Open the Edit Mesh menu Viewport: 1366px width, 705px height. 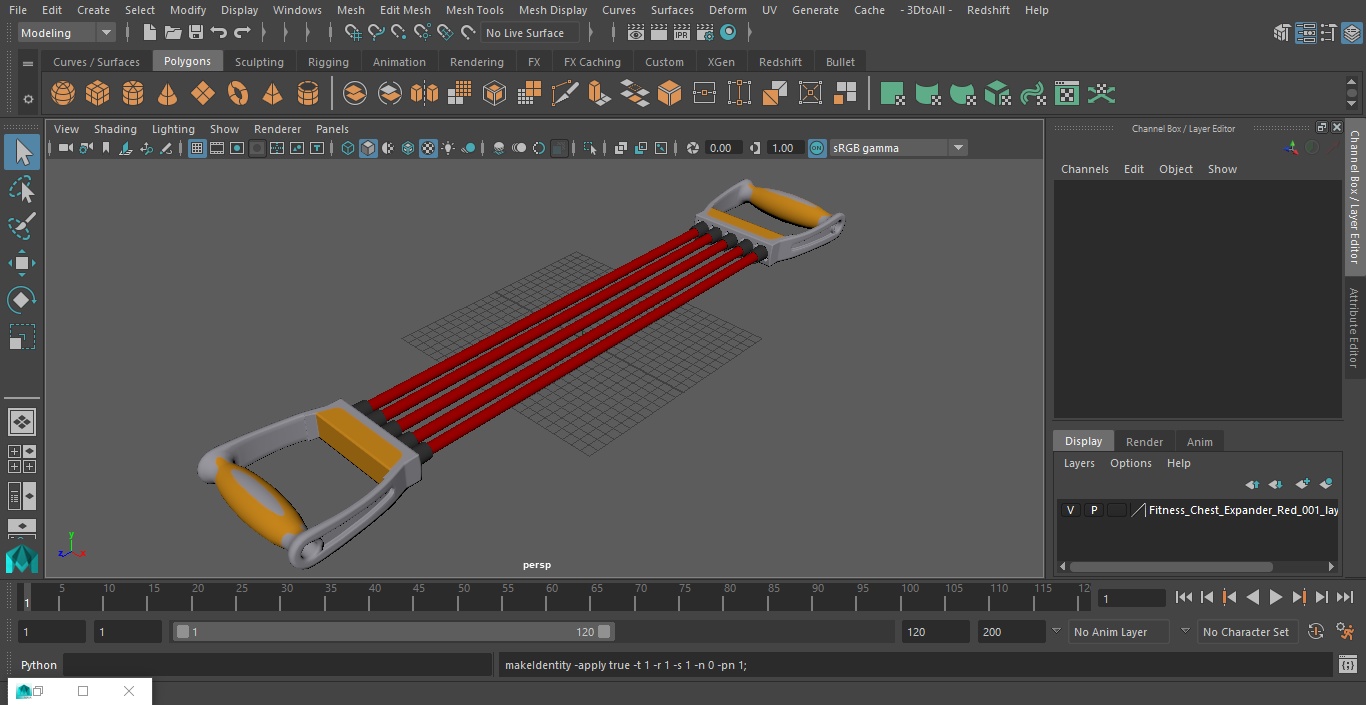pyautogui.click(x=405, y=10)
